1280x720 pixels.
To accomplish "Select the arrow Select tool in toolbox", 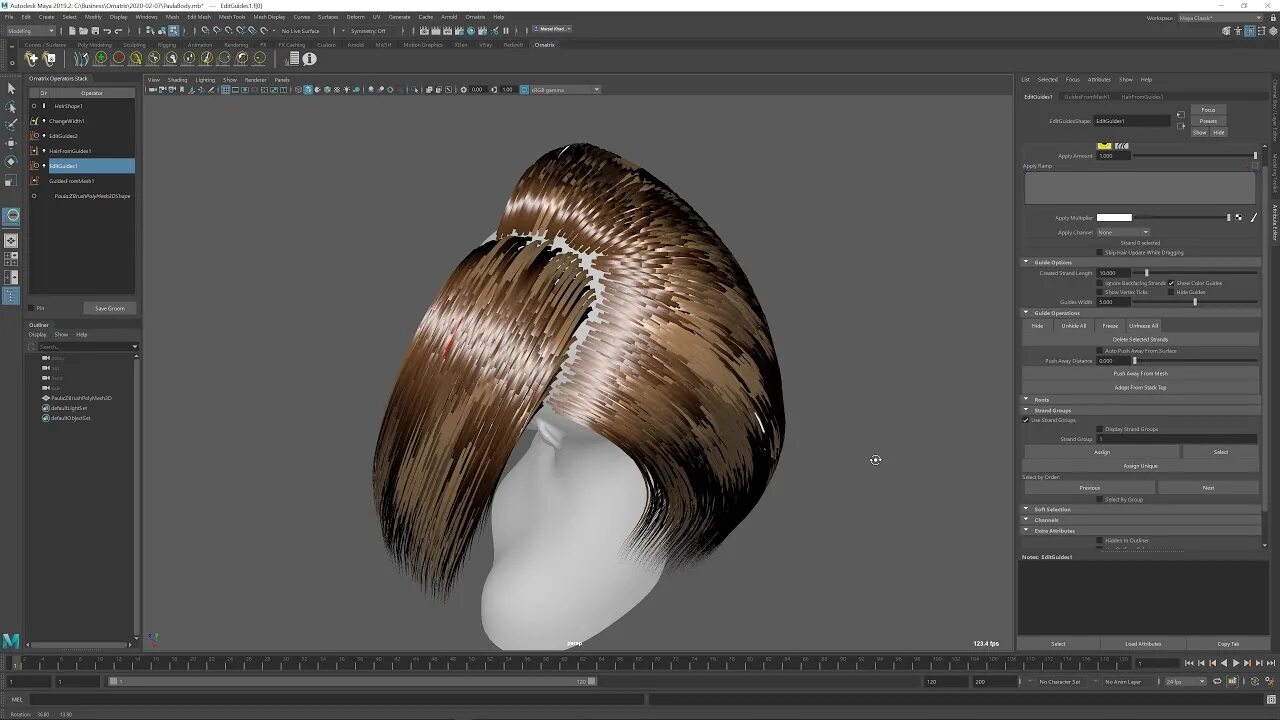I will [11, 89].
